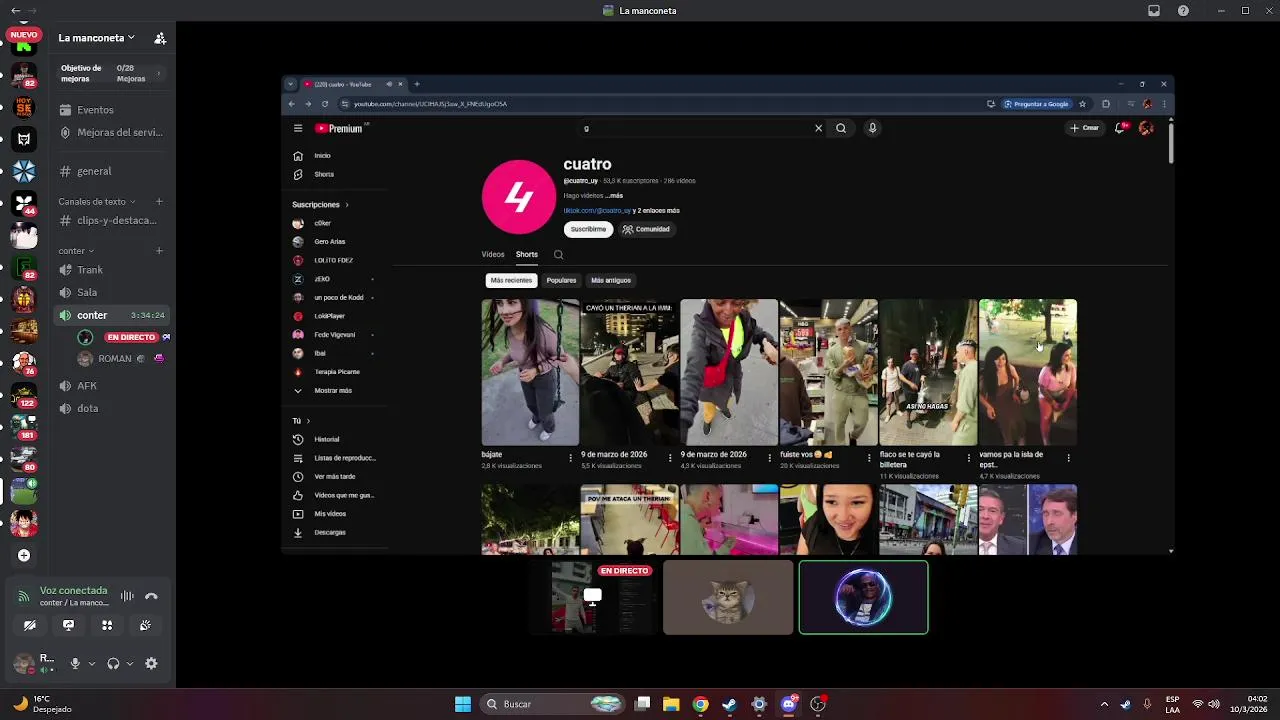Open Shorts in the YouTube sidebar
Viewport: 1280px width, 720px height.
tap(324, 174)
